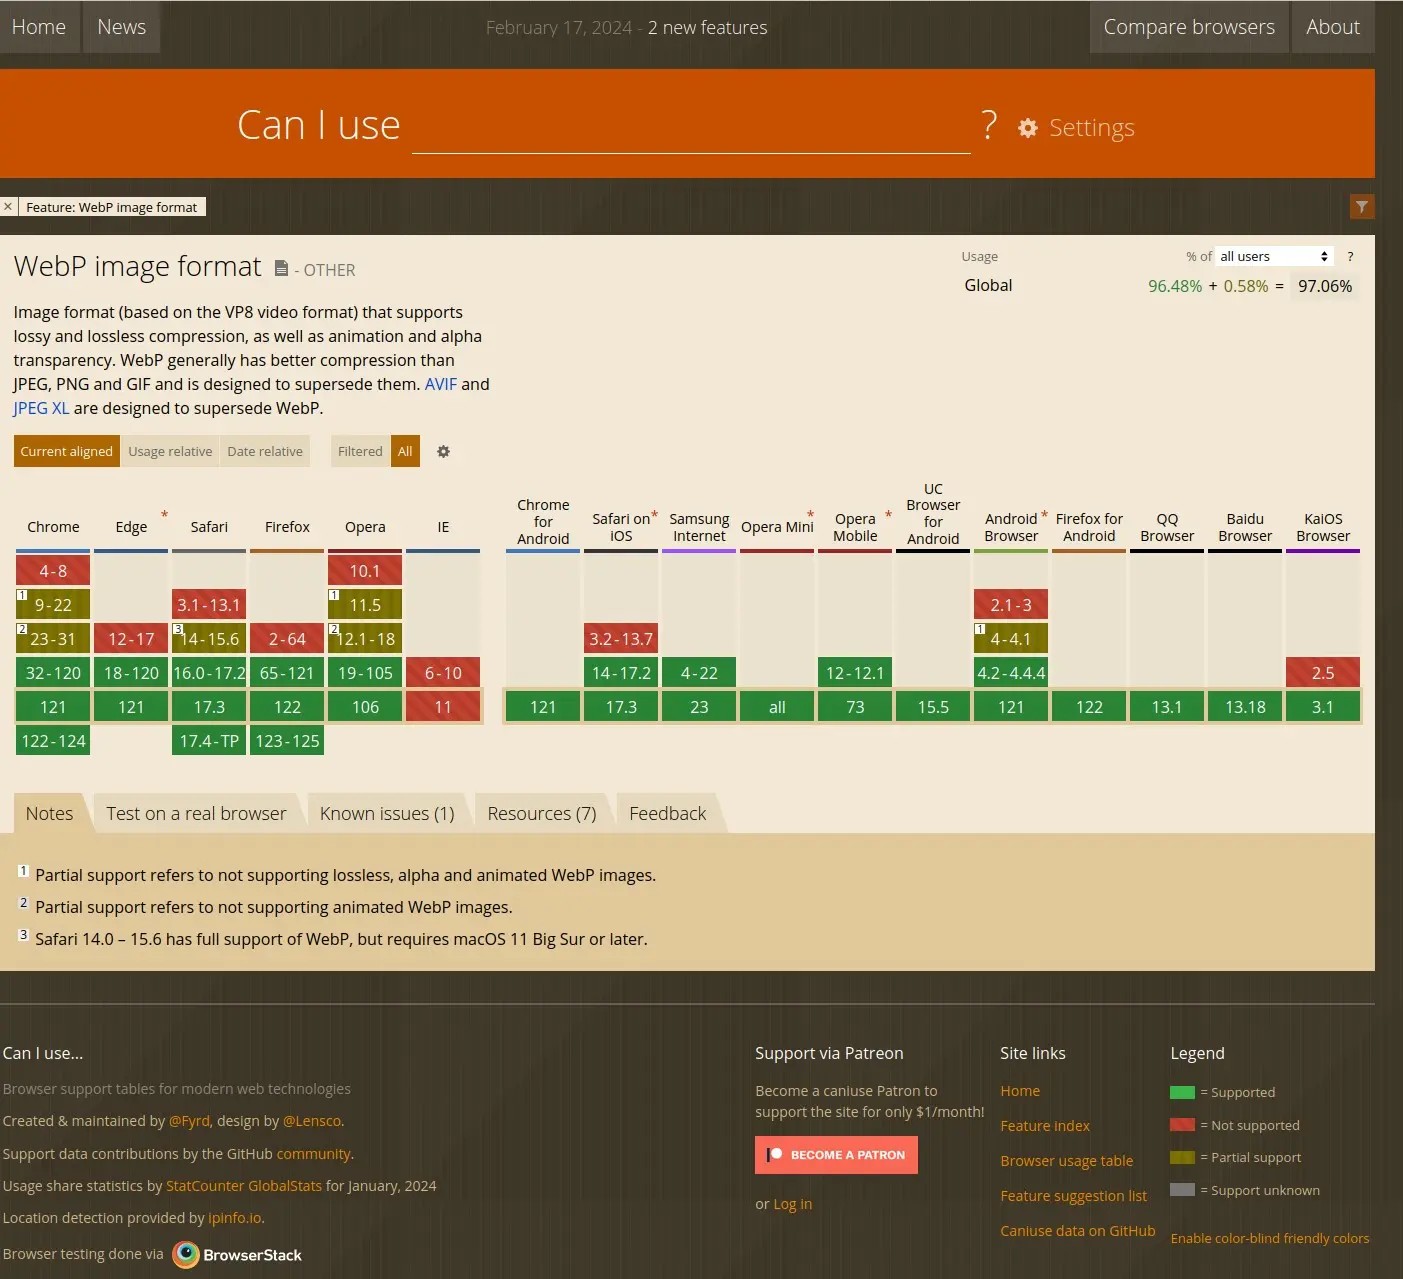Screen dimensions: 1403x1279
Task: Open StatCounter GlobalStats link
Action: (x=244, y=1186)
